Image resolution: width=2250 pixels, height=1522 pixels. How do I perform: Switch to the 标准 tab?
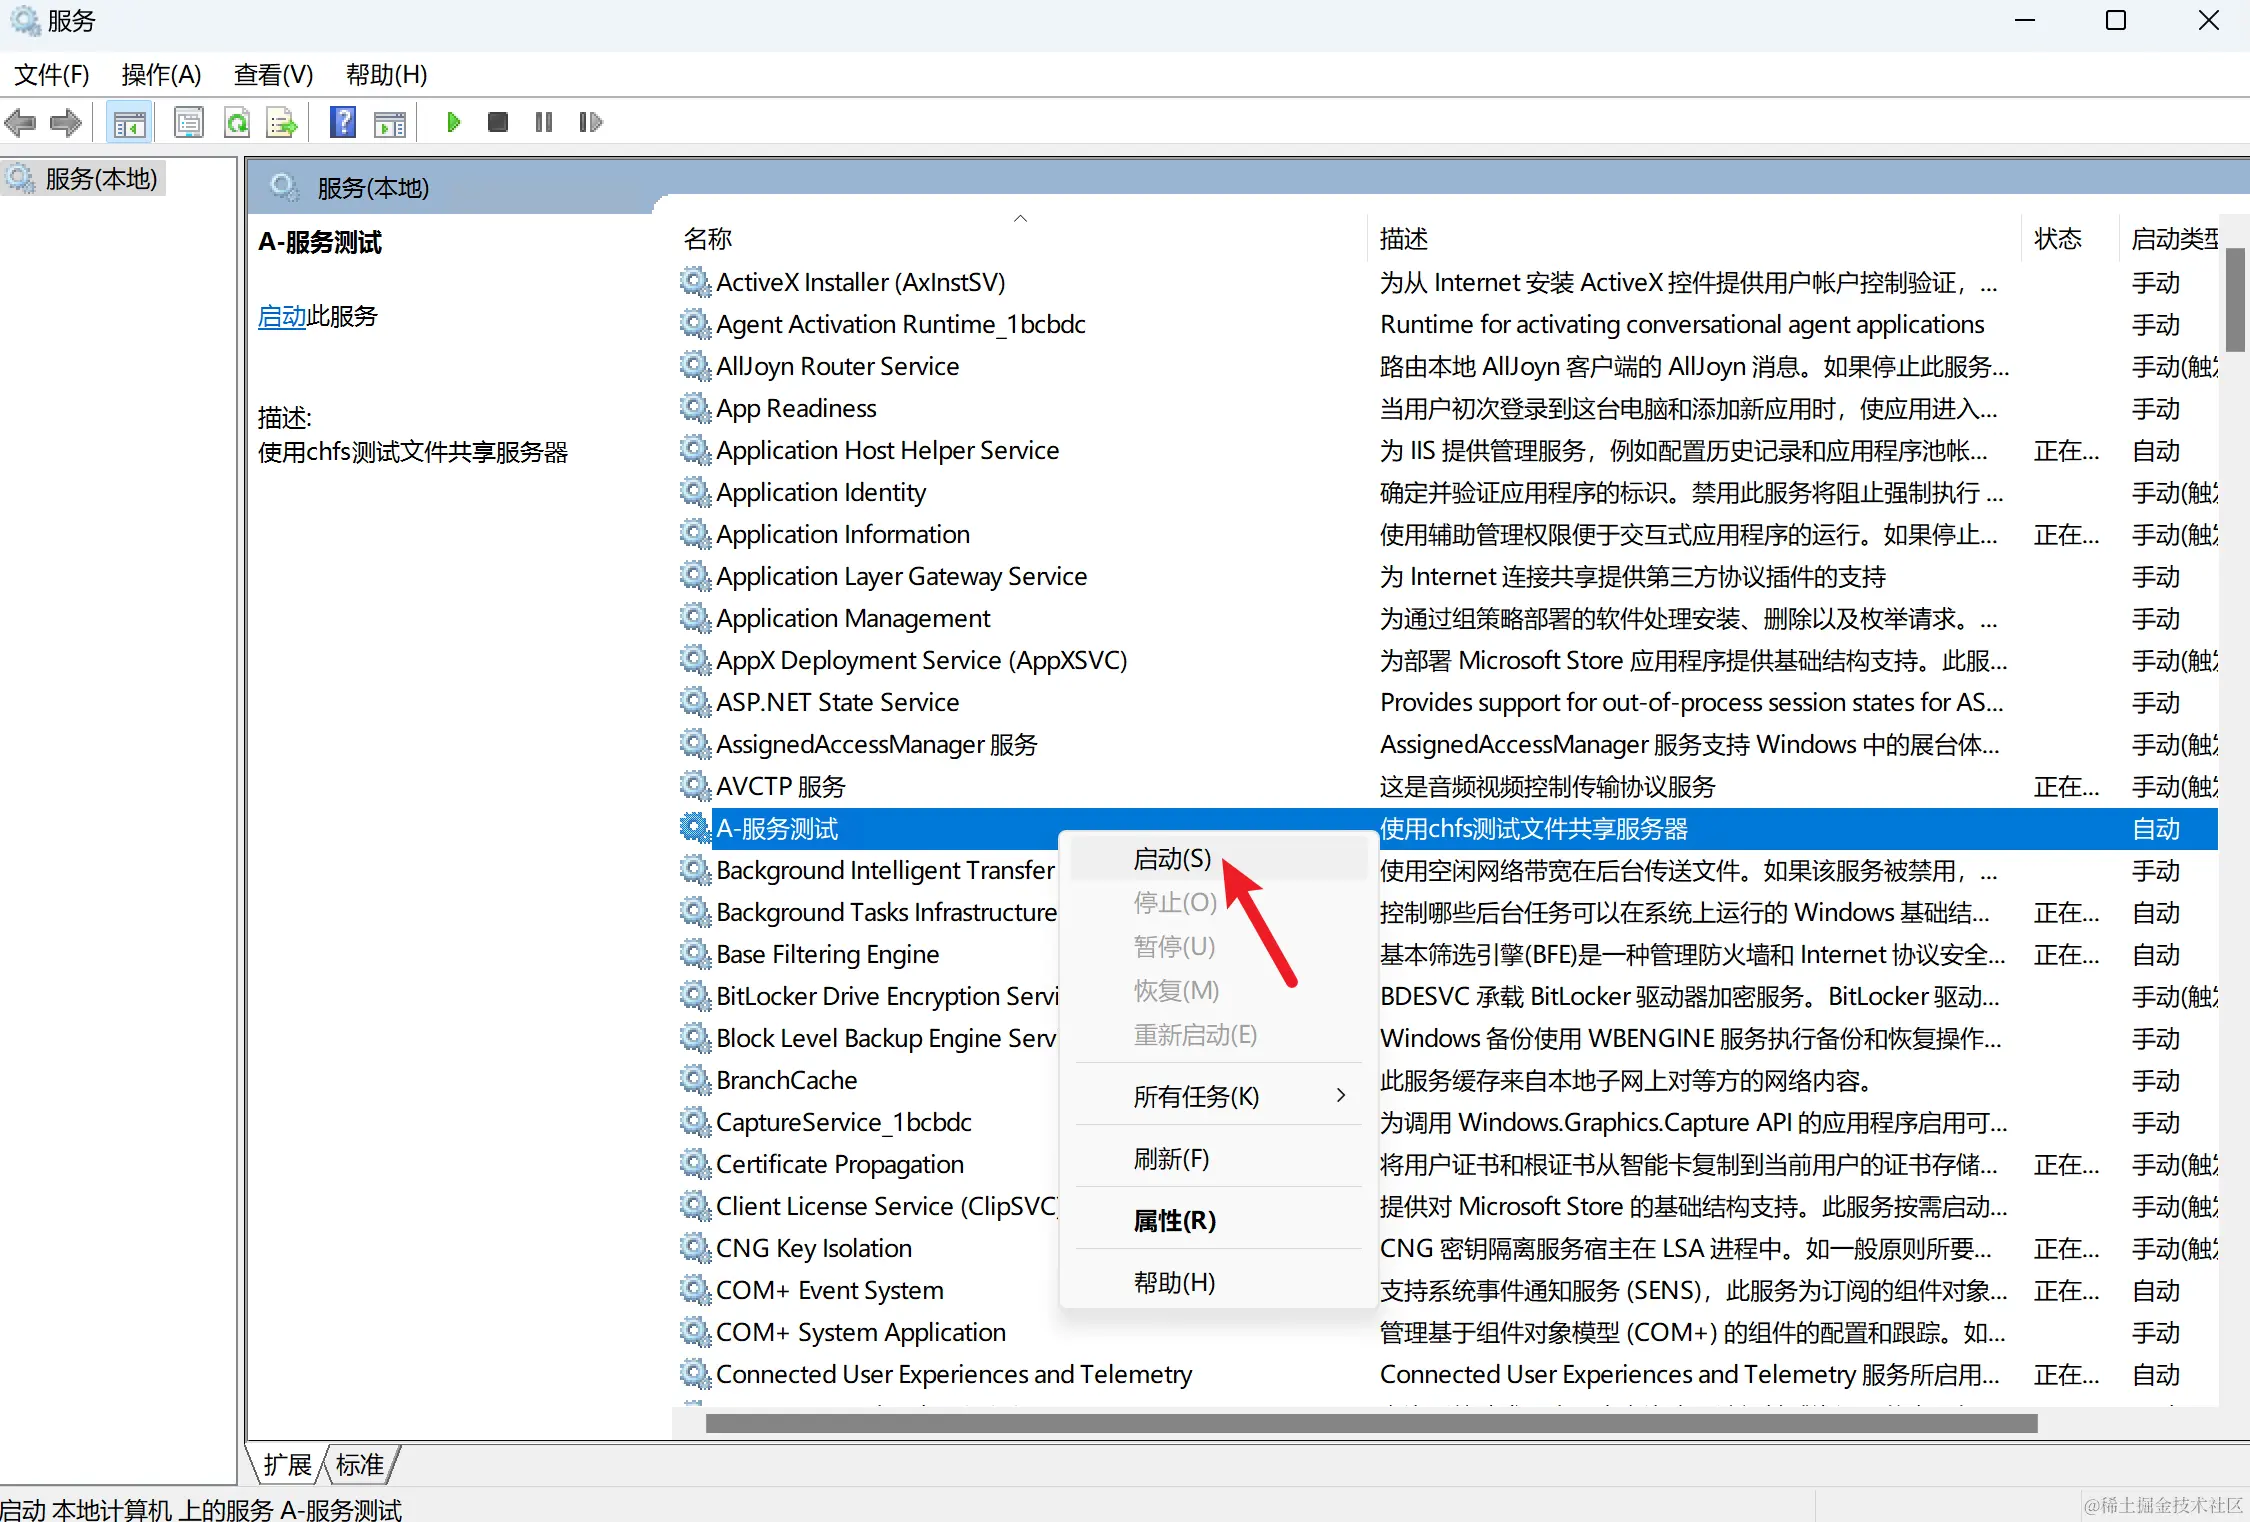pyautogui.click(x=360, y=1465)
